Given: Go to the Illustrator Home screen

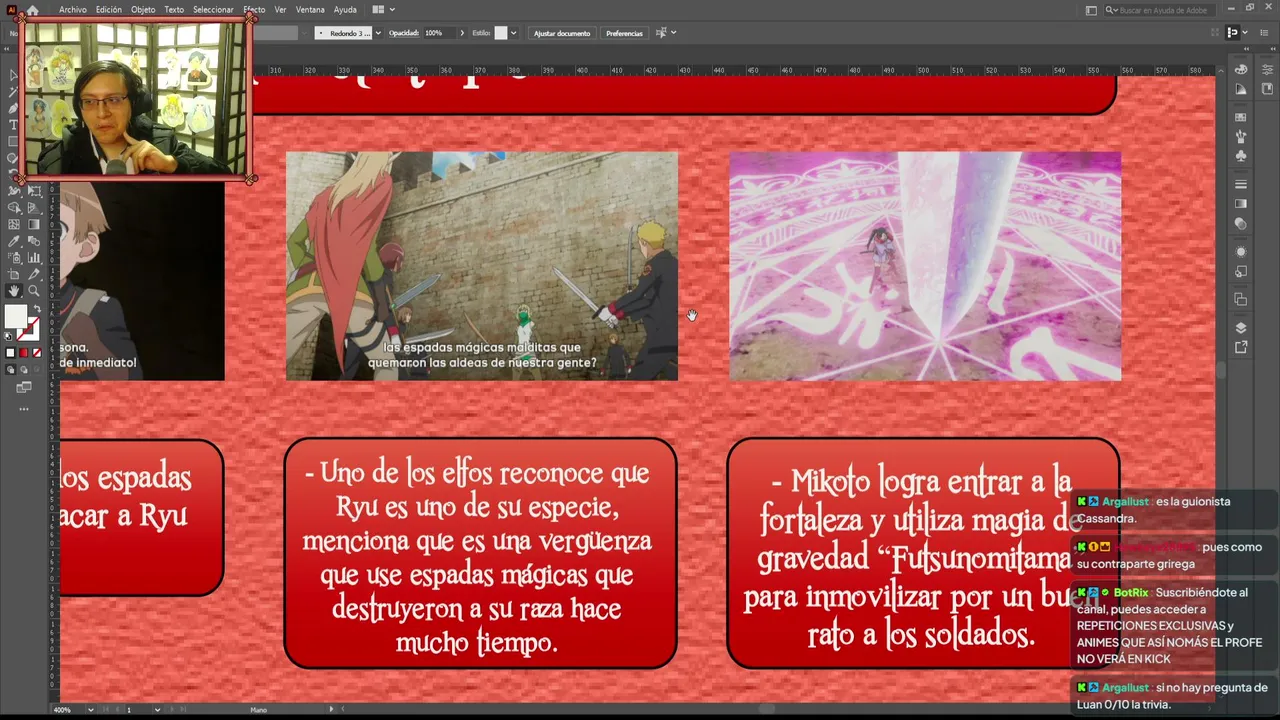Looking at the screenshot, I should (32, 9).
